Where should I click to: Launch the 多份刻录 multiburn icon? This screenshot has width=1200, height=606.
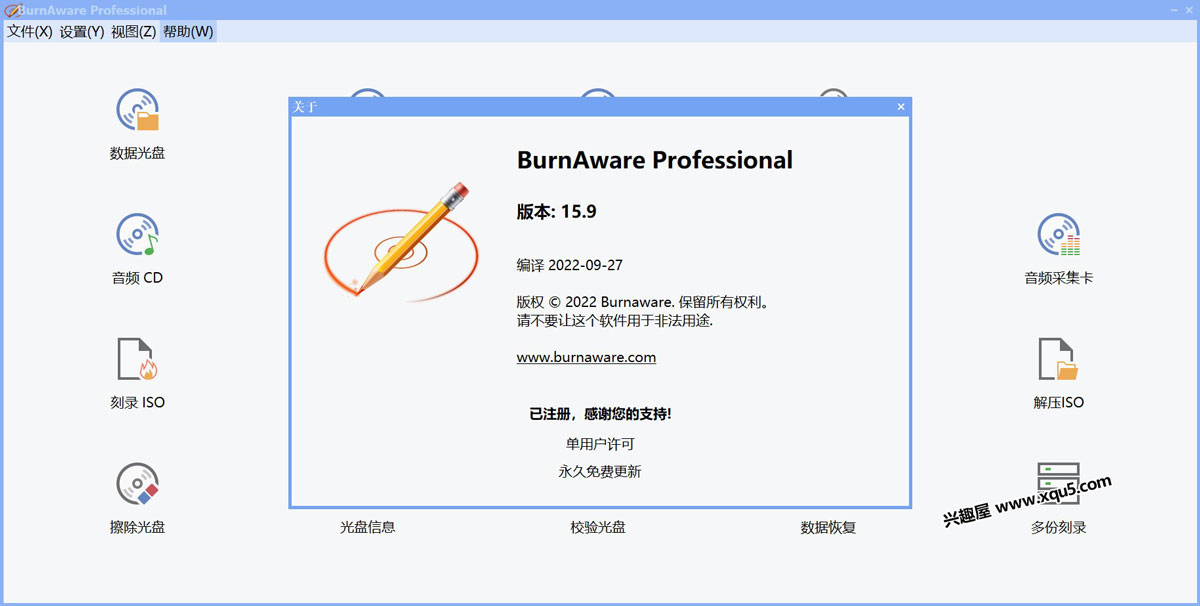click(1059, 483)
